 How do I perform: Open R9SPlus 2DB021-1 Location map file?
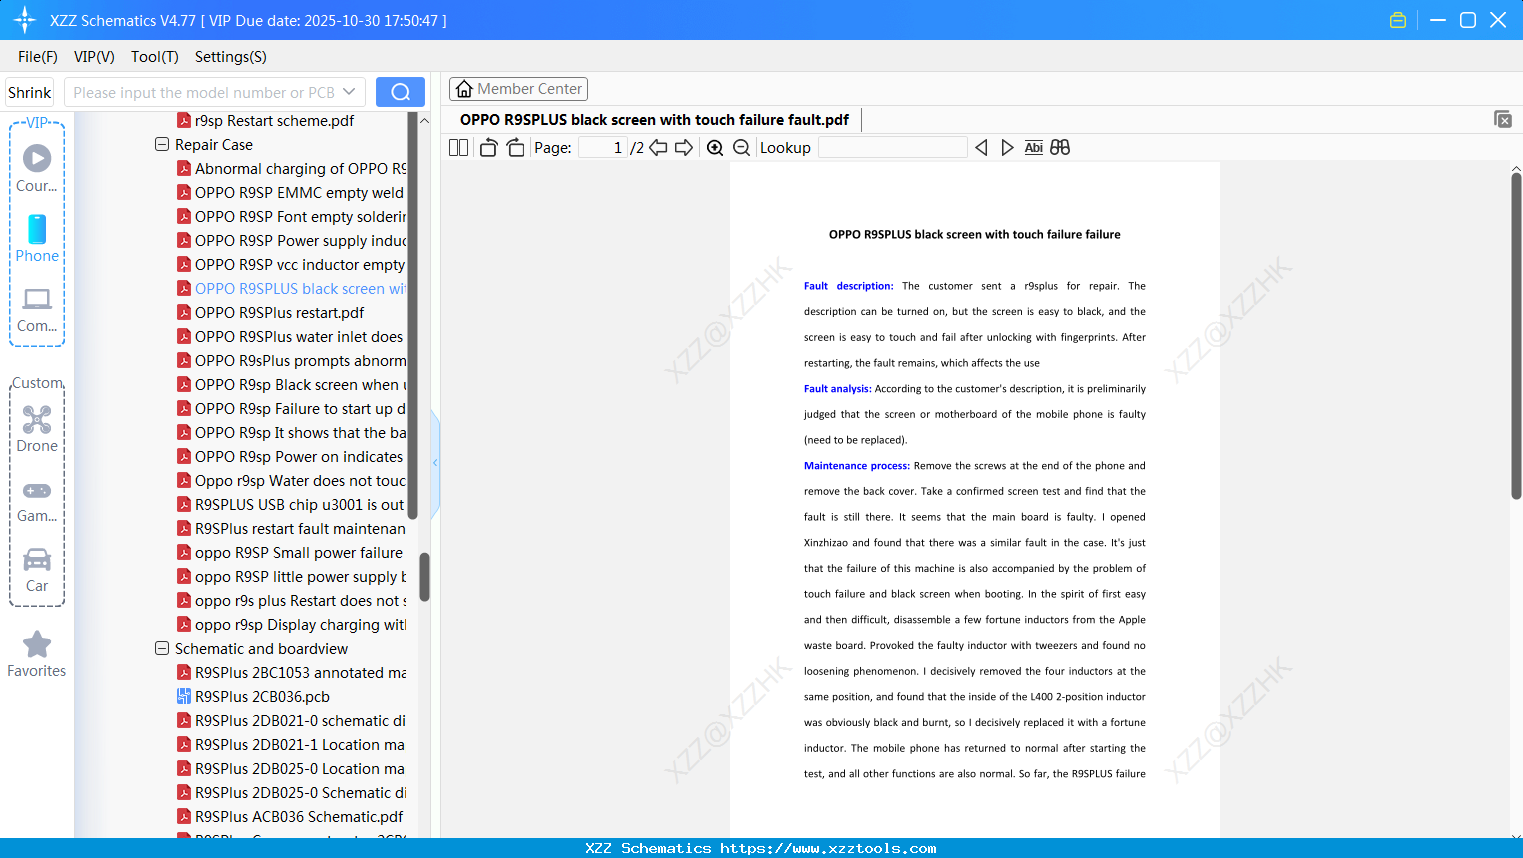[291, 744]
